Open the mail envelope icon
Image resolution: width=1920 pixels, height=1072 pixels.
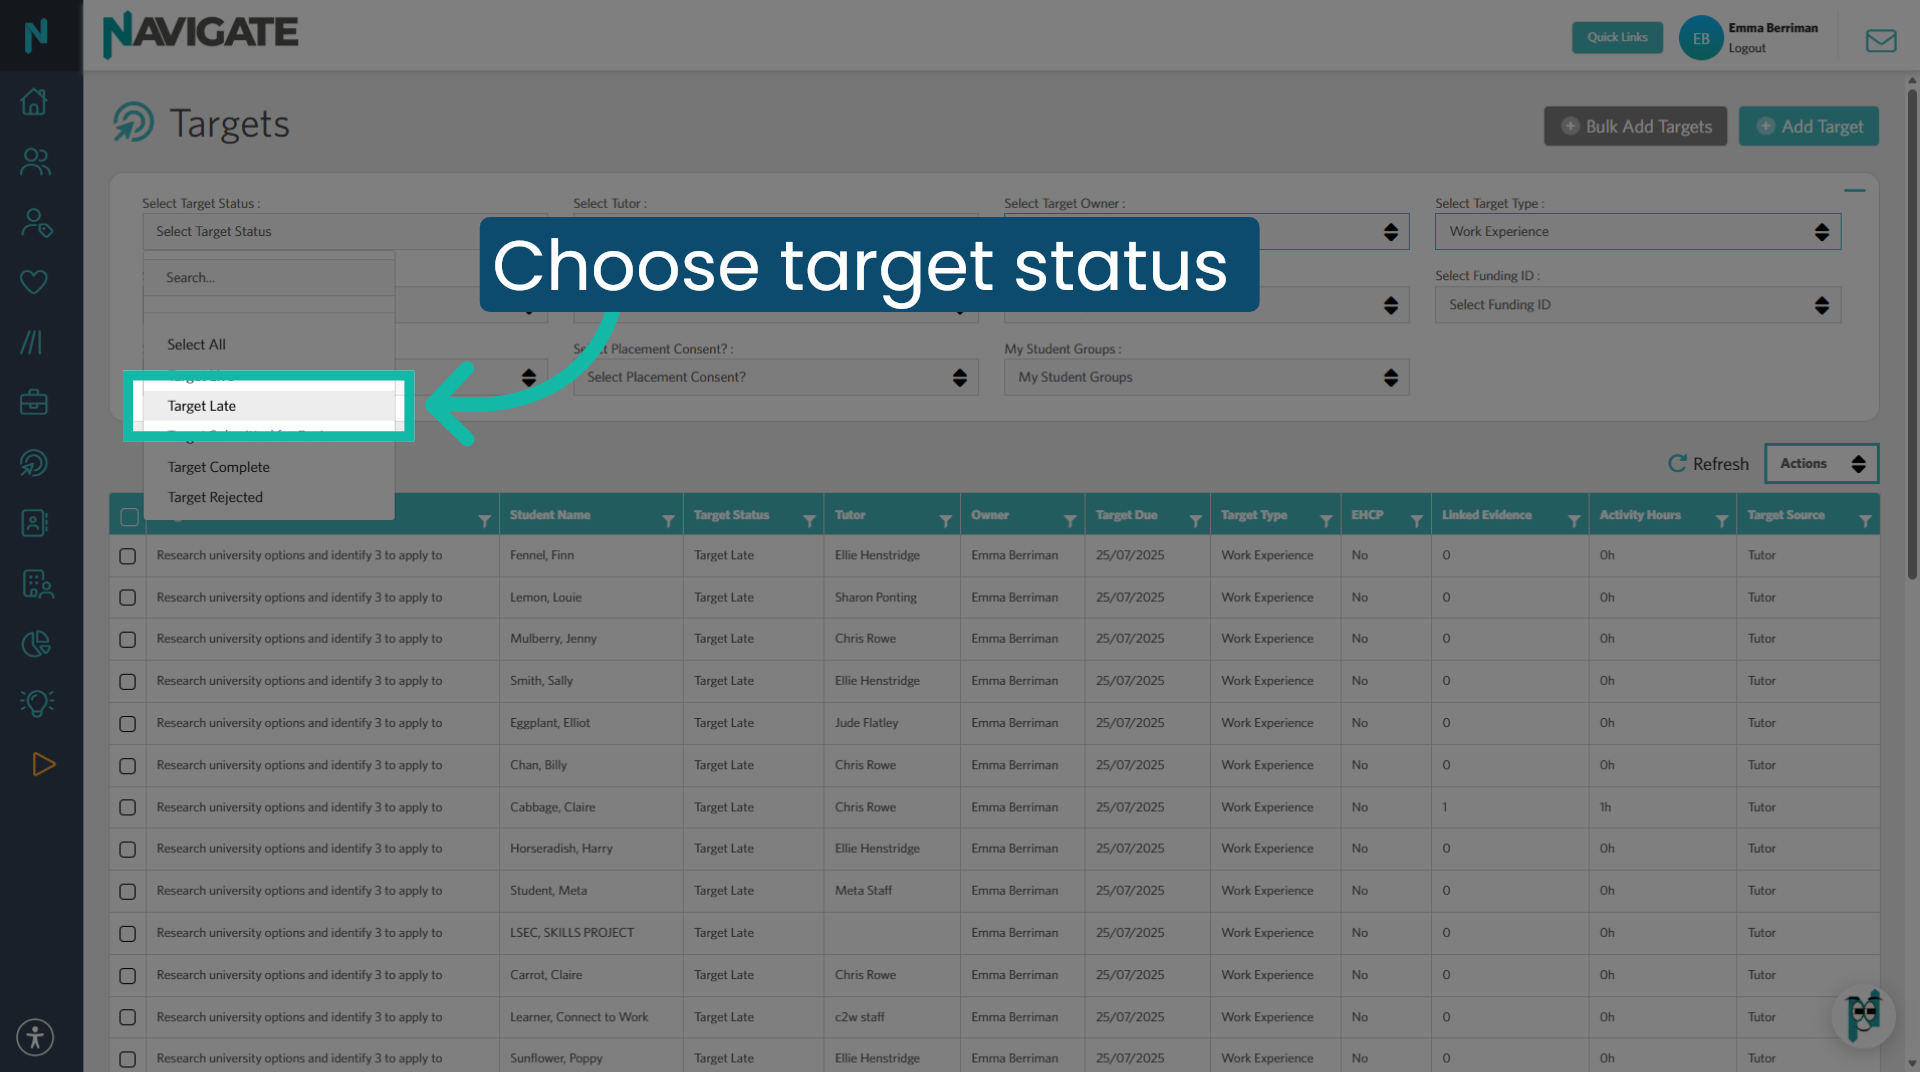click(x=1880, y=40)
